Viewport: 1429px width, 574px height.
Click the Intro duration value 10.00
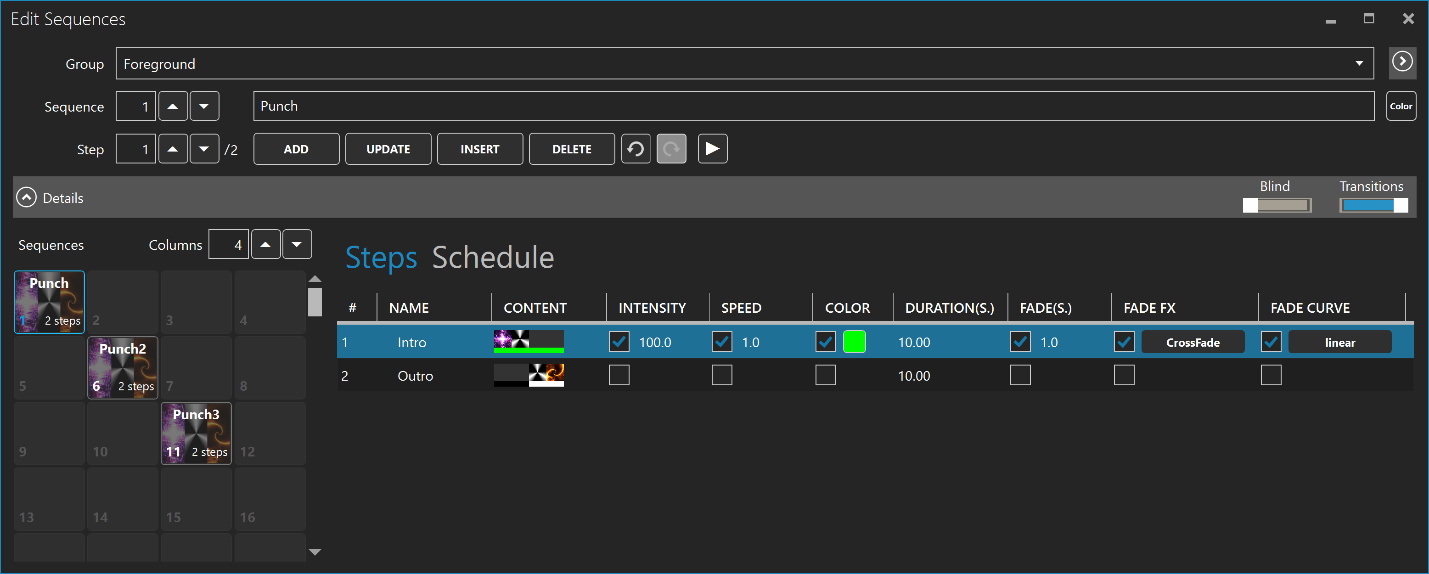pyautogui.click(x=914, y=342)
